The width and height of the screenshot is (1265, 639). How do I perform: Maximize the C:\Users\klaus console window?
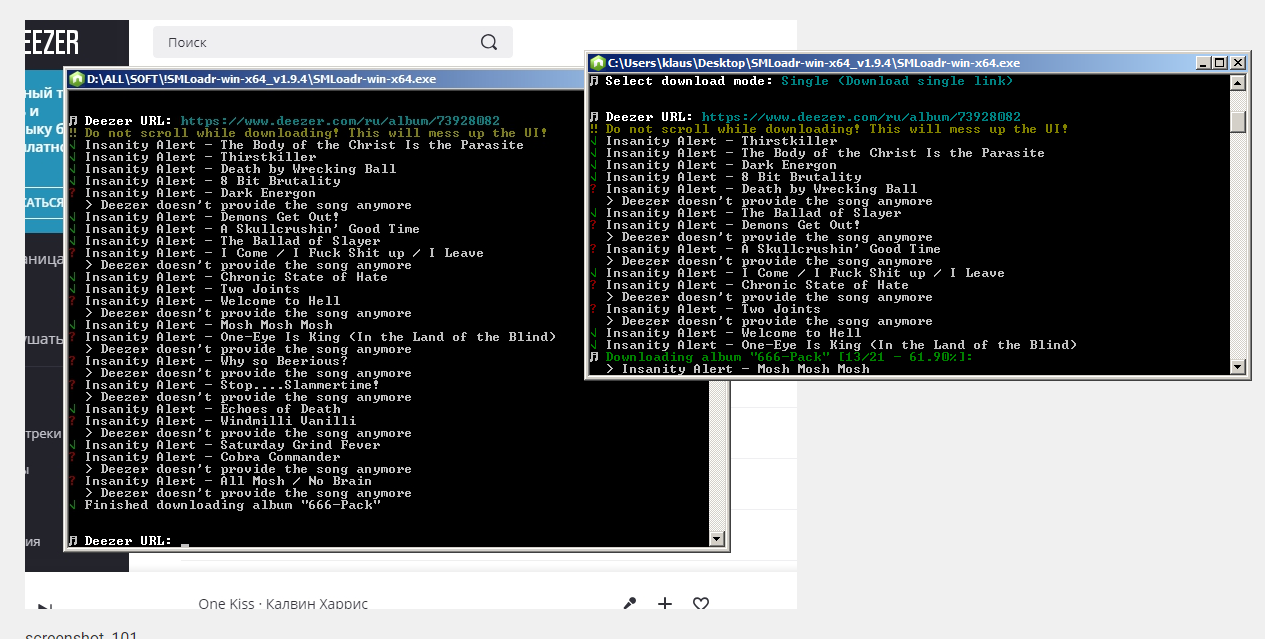pos(1220,62)
